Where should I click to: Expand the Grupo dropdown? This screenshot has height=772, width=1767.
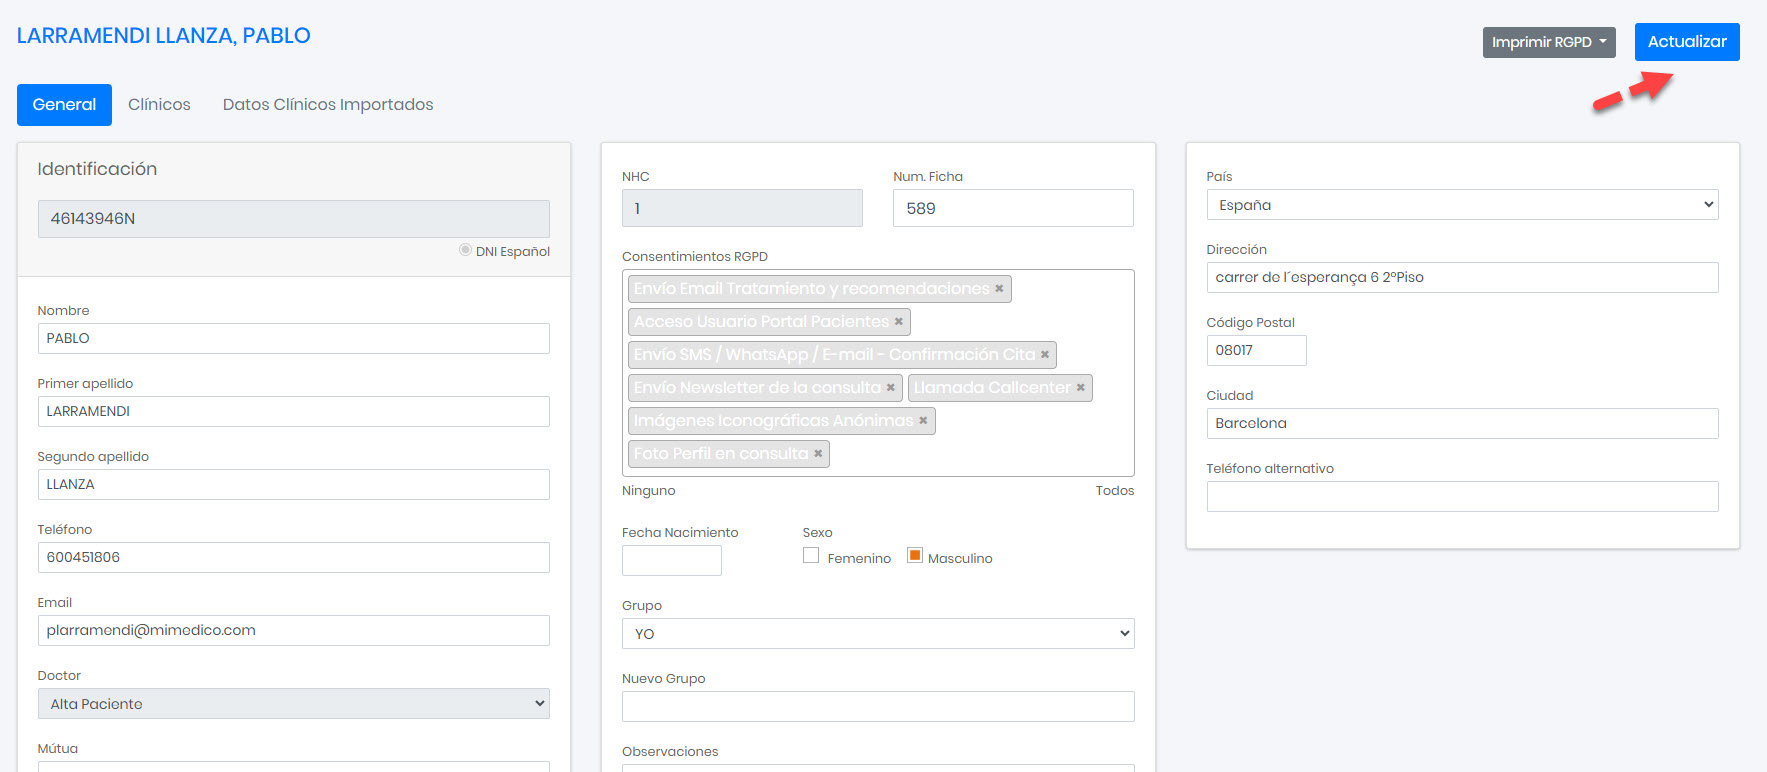[877, 634]
